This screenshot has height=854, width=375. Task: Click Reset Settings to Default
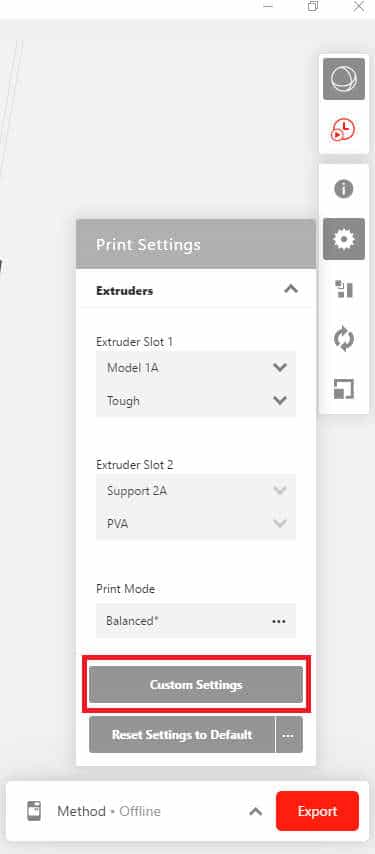182,735
